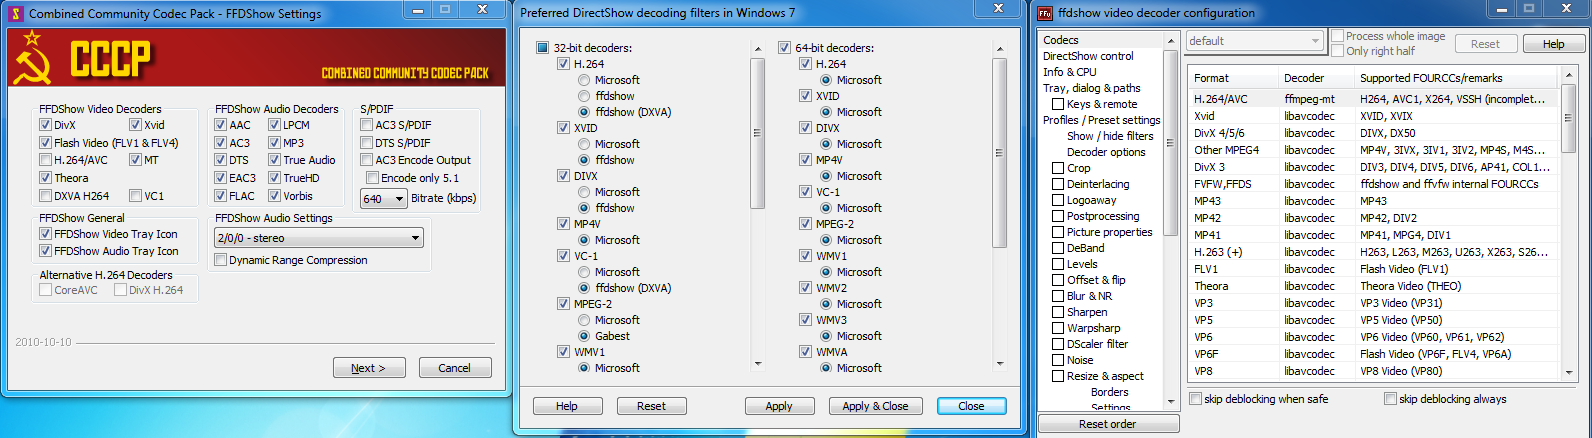
Task: Check skip deblocking always
Action: pos(1390,399)
